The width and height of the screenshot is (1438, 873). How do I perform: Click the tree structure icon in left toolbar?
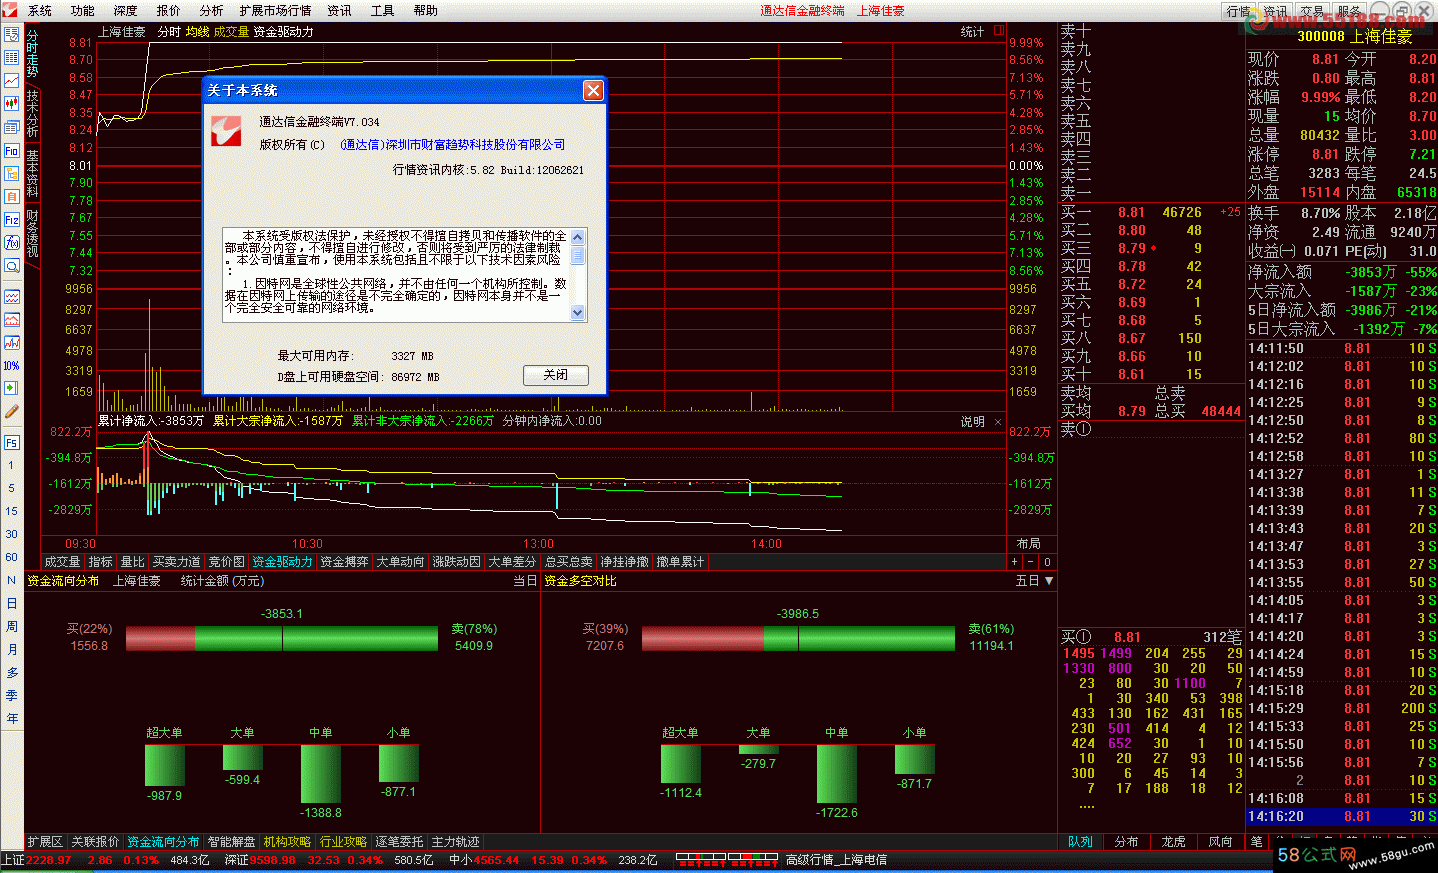point(12,174)
